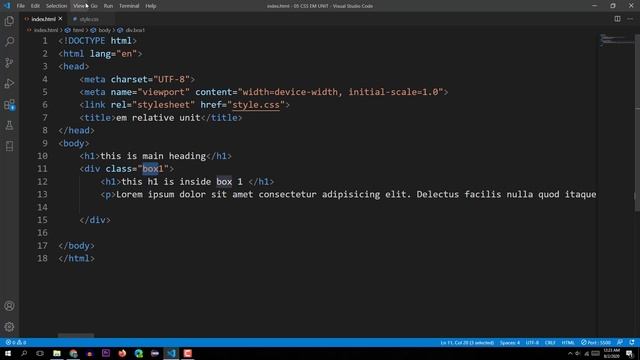Change encoding via UTF-8 indicator

point(532,342)
